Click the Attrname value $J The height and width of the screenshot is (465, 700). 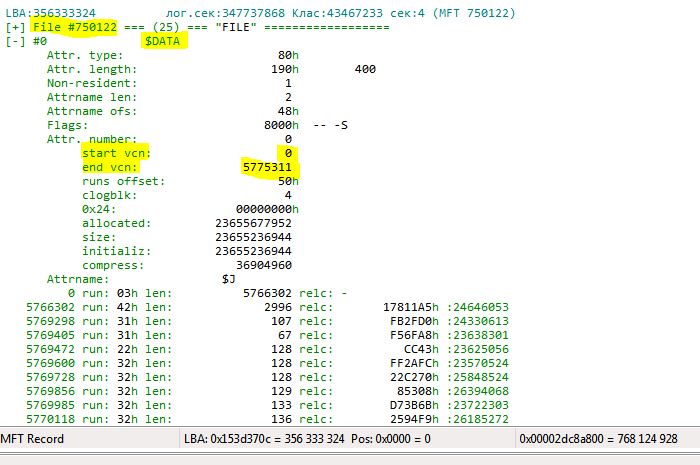click(229, 279)
